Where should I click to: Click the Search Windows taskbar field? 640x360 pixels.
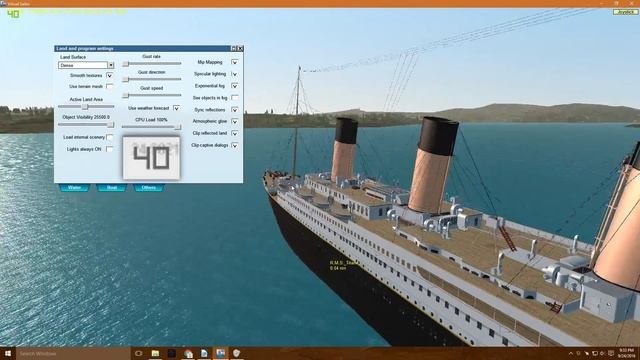73,353
